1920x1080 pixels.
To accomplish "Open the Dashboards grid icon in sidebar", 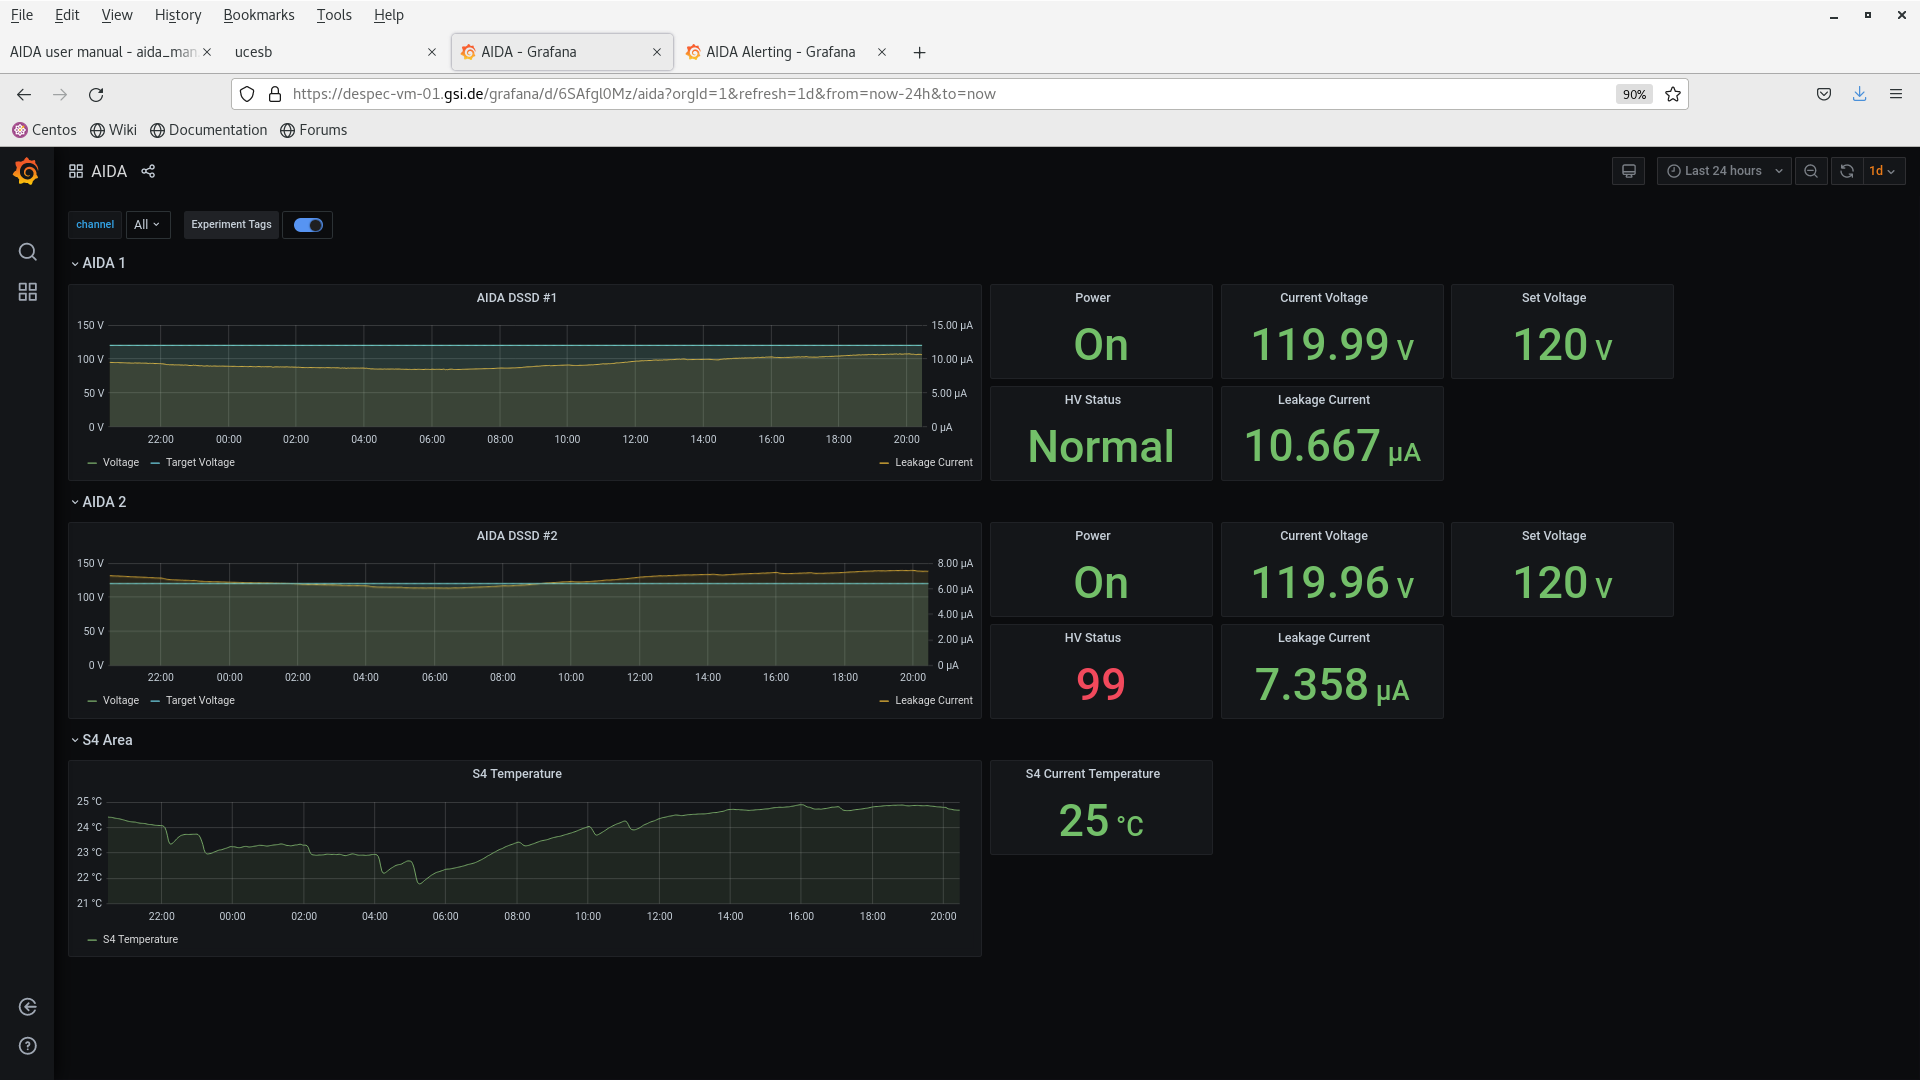I will pyautogui.click(x=28, y=292).
